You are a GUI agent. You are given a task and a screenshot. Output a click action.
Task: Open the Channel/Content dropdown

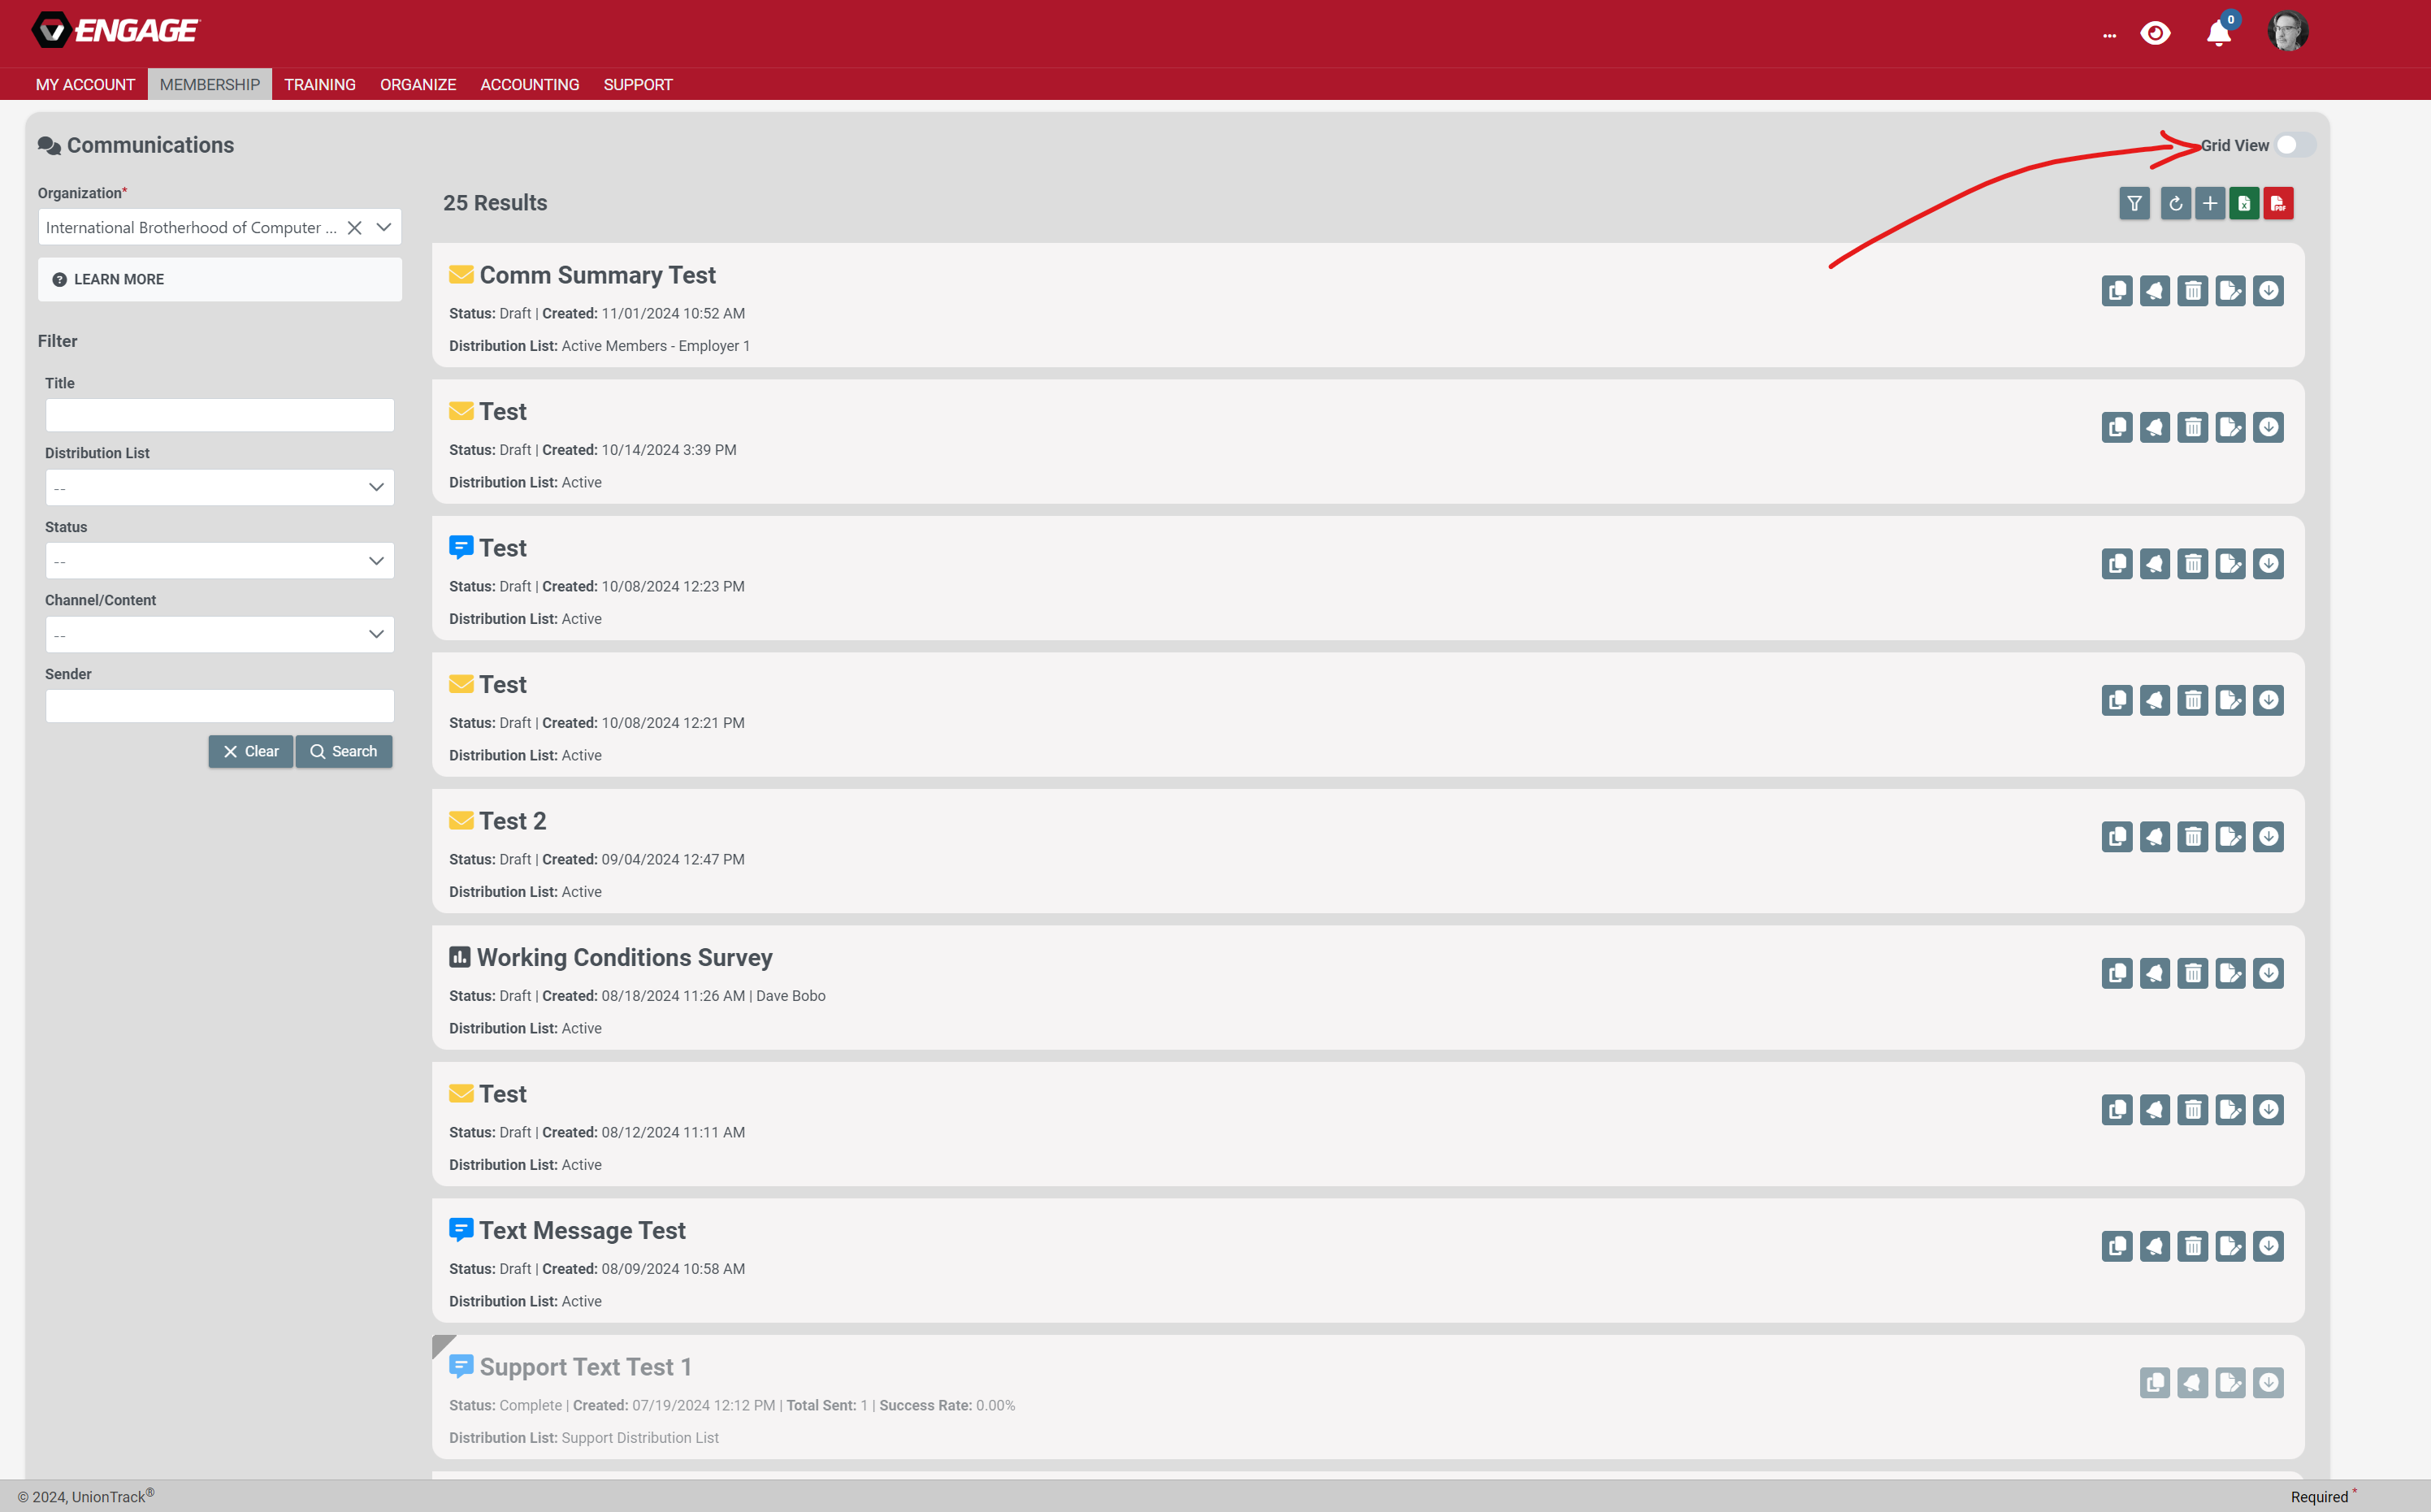219,635
